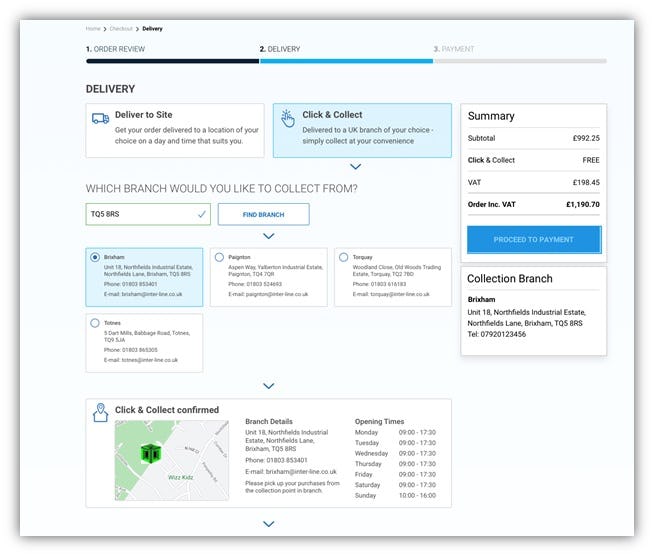
Task: Click chevron below confirmation panel
Action: (269, 524)
